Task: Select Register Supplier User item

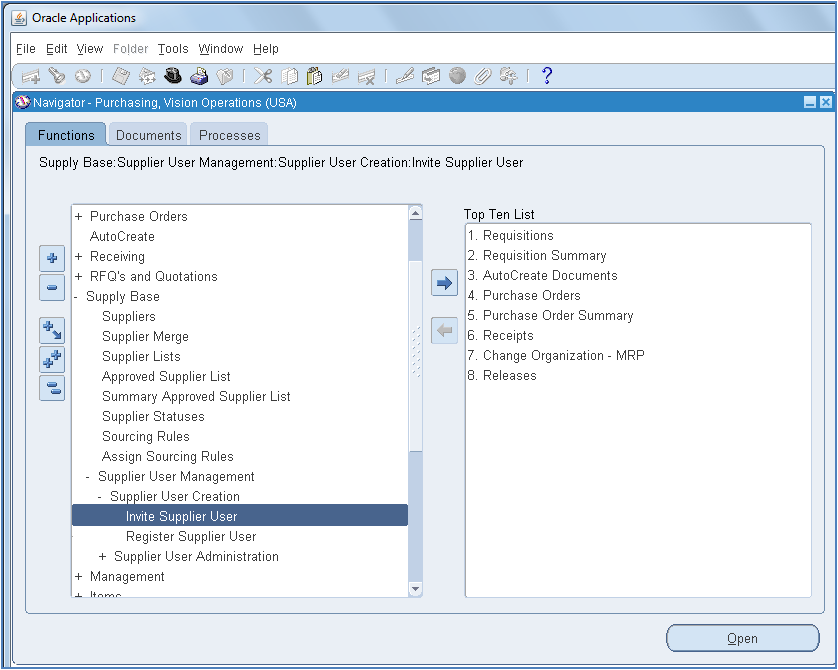Action: (191, 536)
